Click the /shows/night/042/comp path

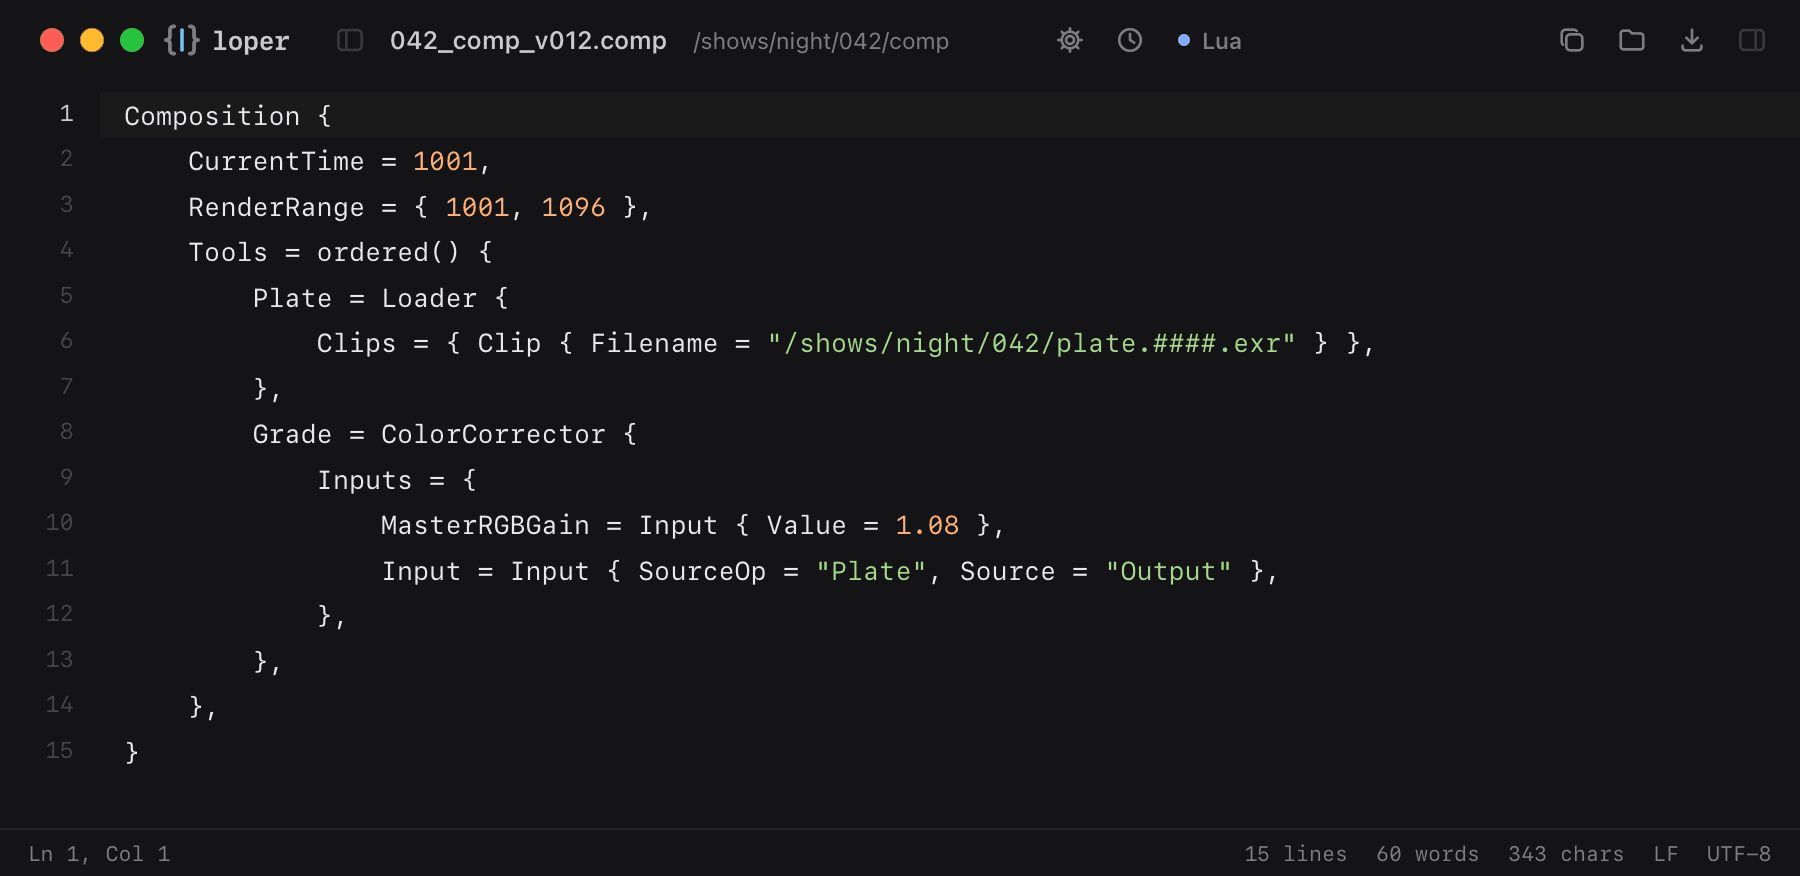(821, 41)
